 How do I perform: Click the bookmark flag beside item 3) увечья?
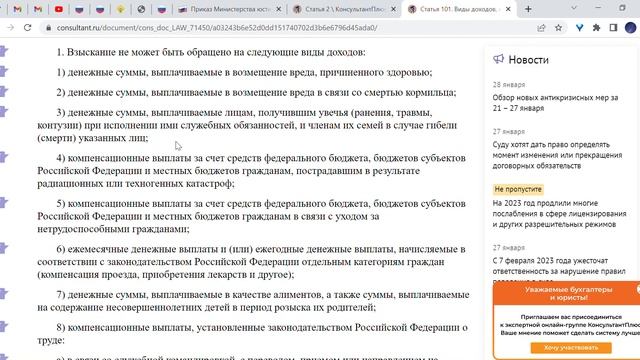[x=4, y=111]
